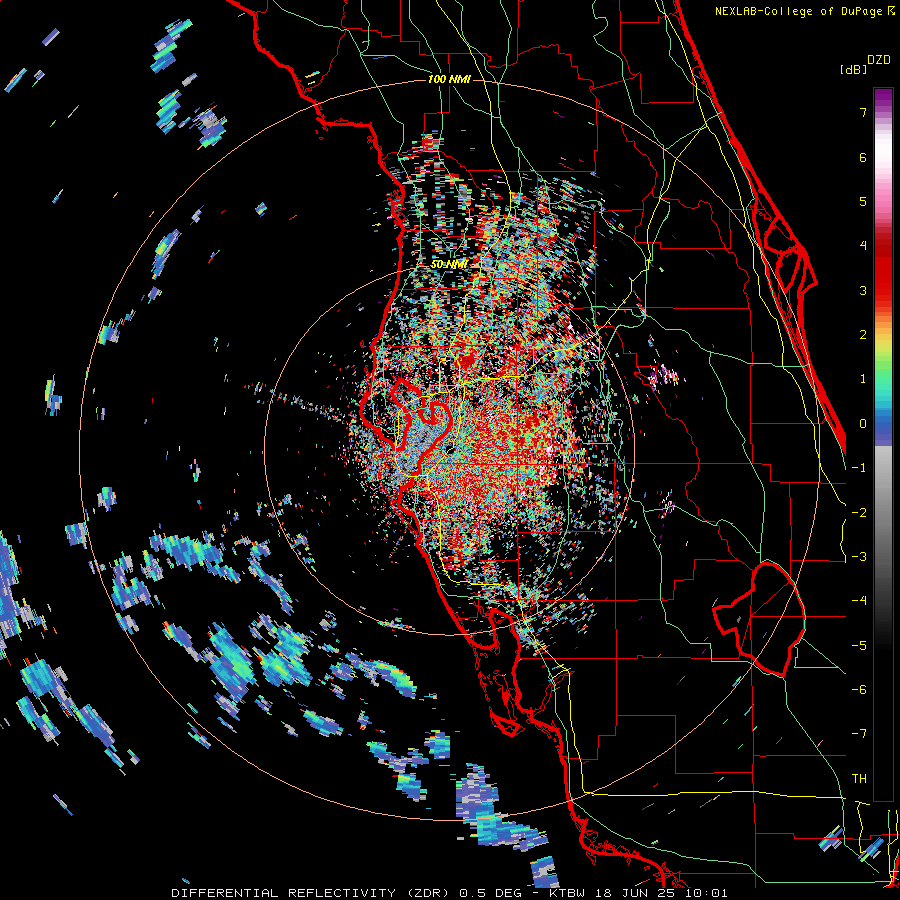This screenshot has height=900, width=900.
Task: Click the -2 dB tick on the scale
Action: tap(859, 513)
